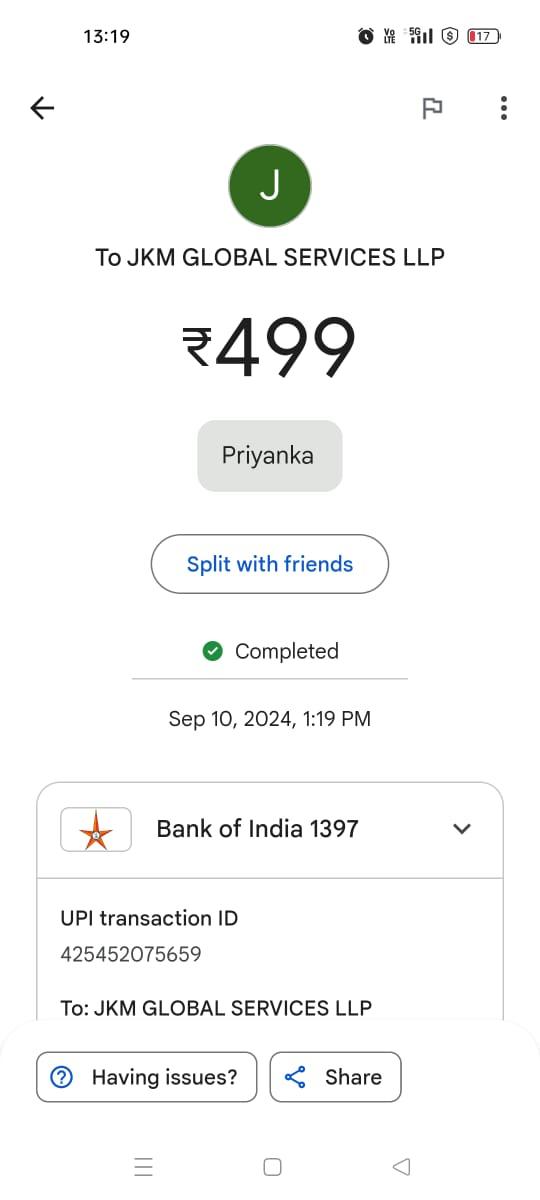Tap the green Completed checkmark icon

(x=213, y=651)
